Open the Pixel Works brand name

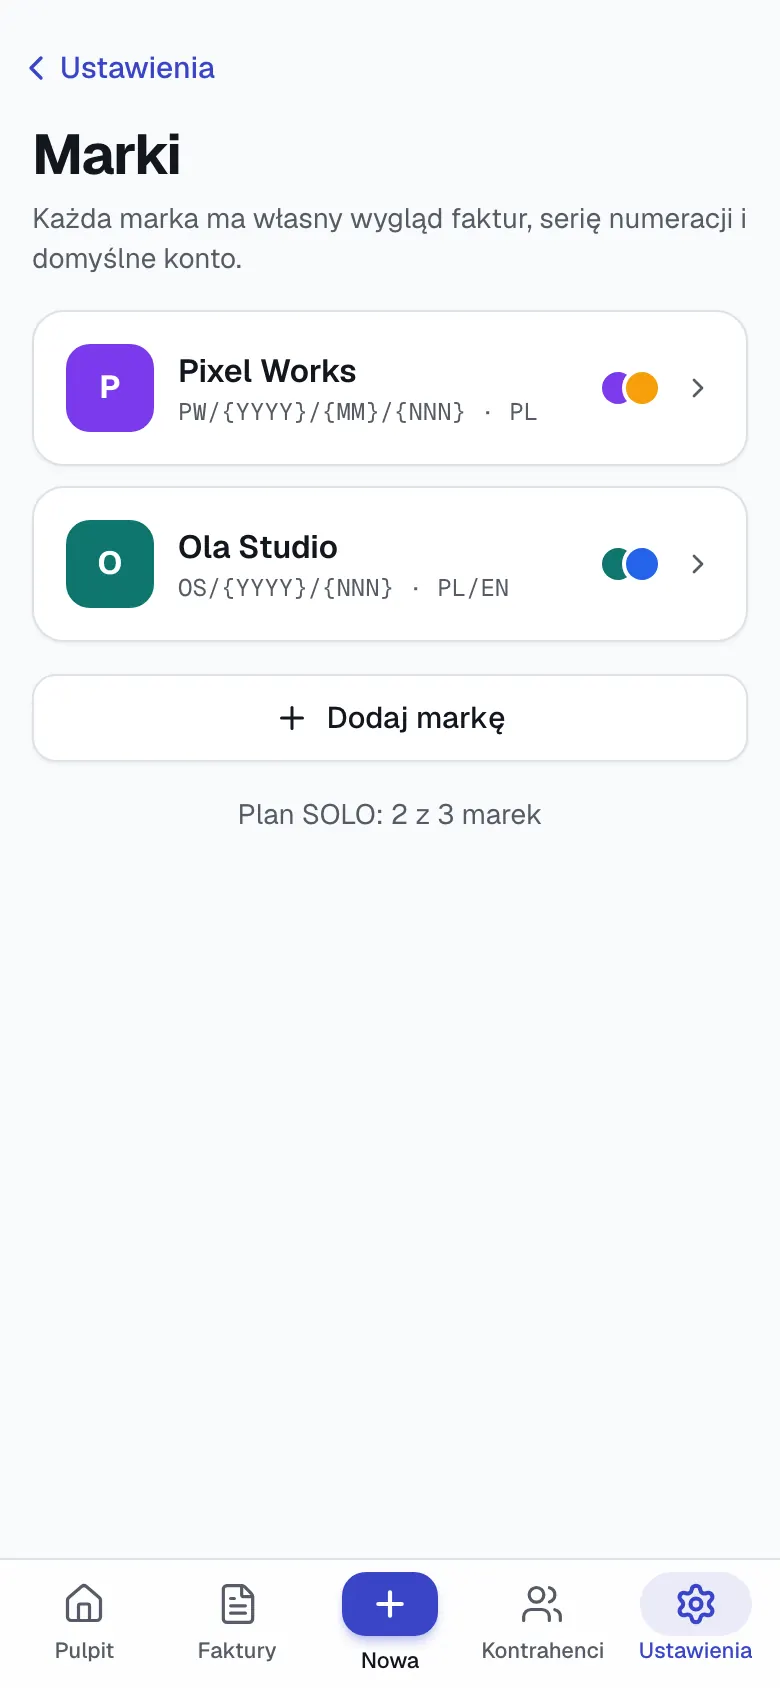click(x=267, y=371)
